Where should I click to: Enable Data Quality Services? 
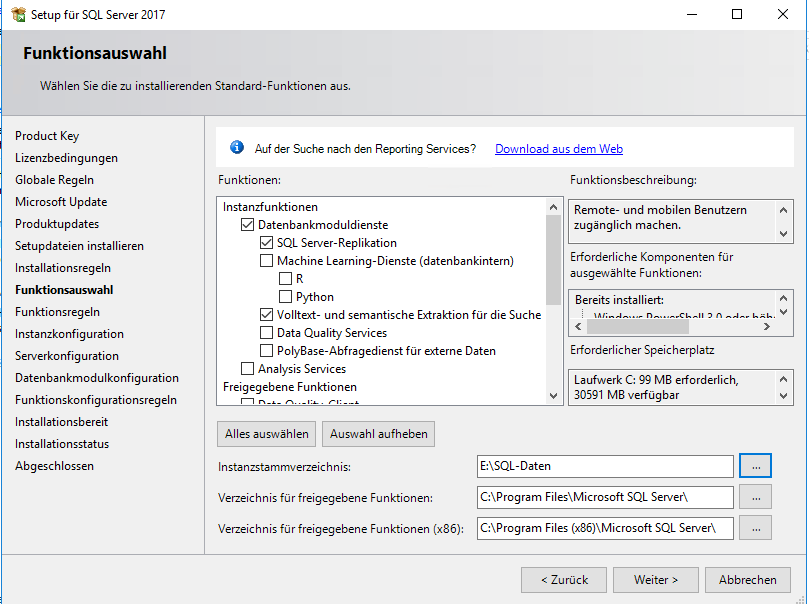(x=266, y=333)
